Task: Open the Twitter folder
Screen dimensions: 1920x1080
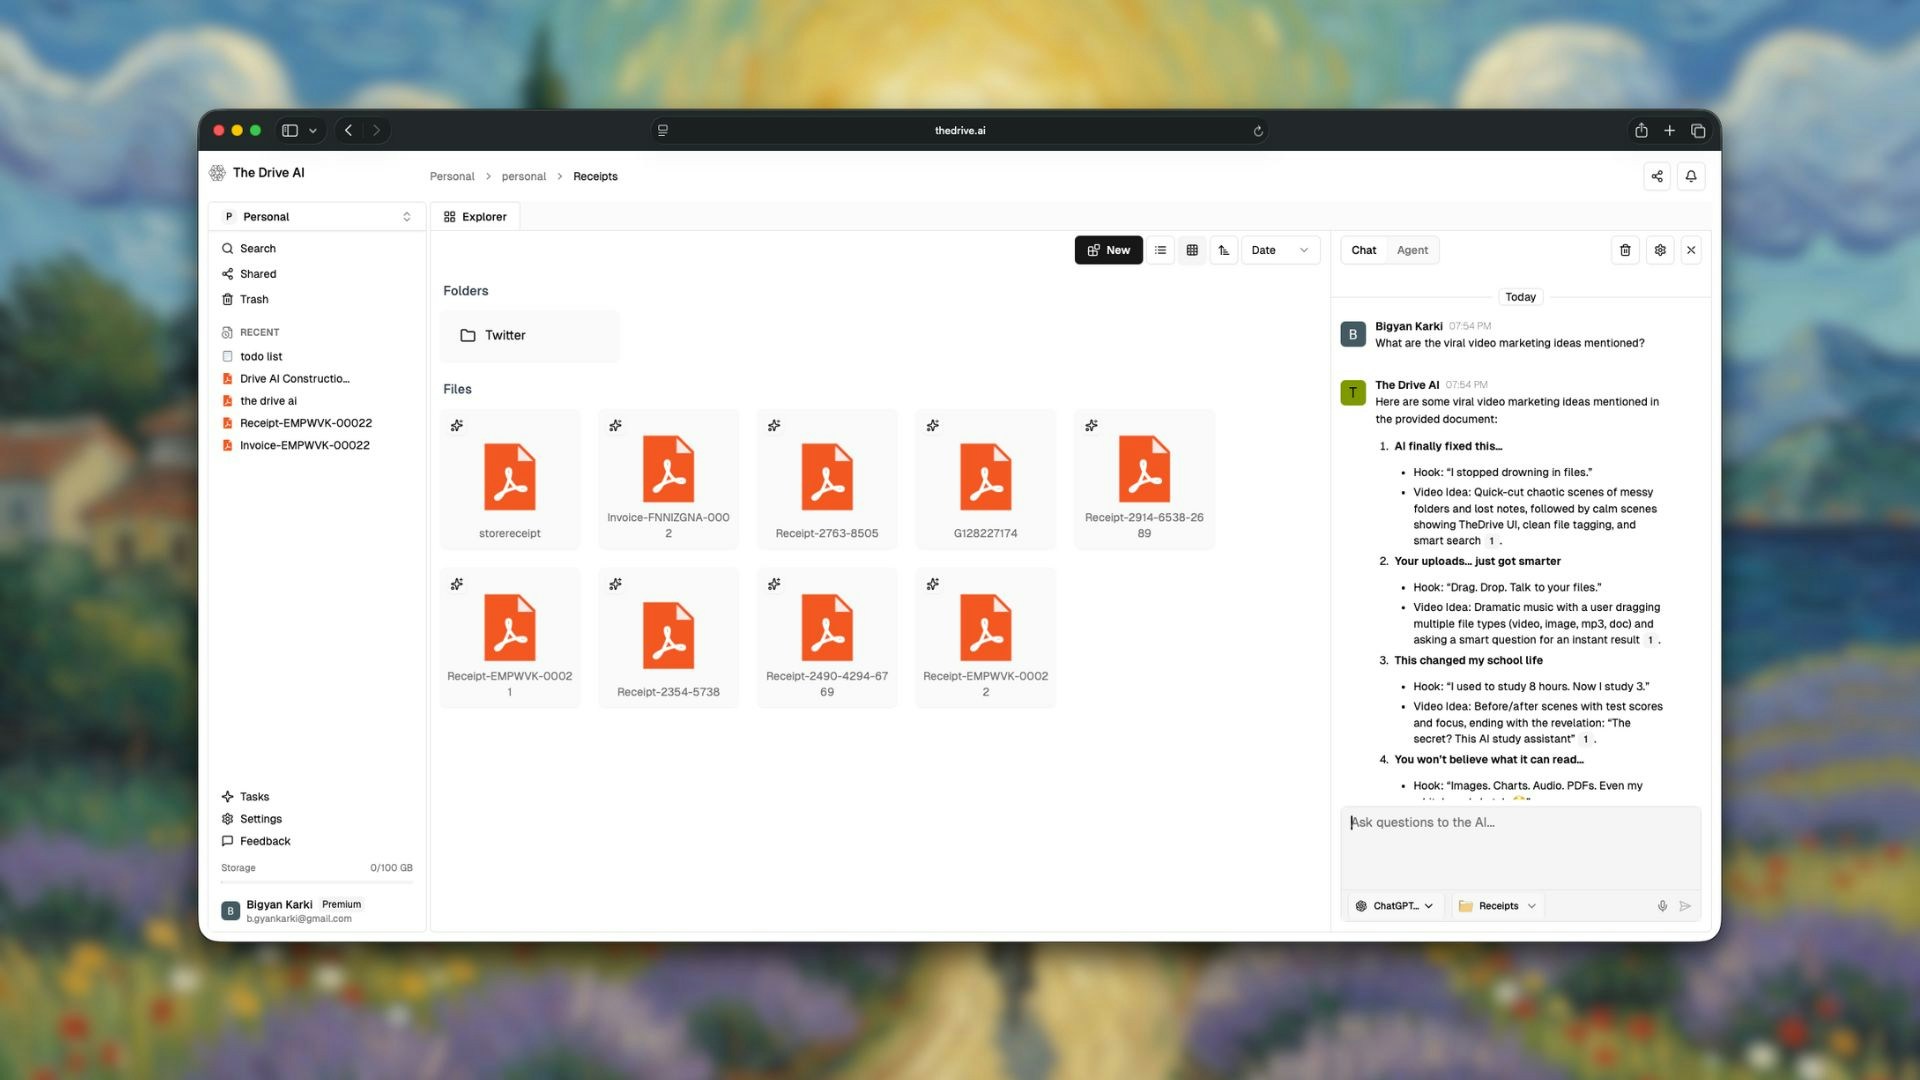Action: 529,335
